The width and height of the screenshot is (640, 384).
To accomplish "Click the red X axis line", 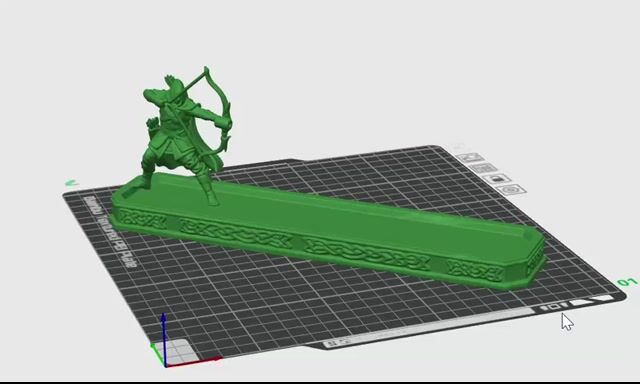I will click(194, 362).
